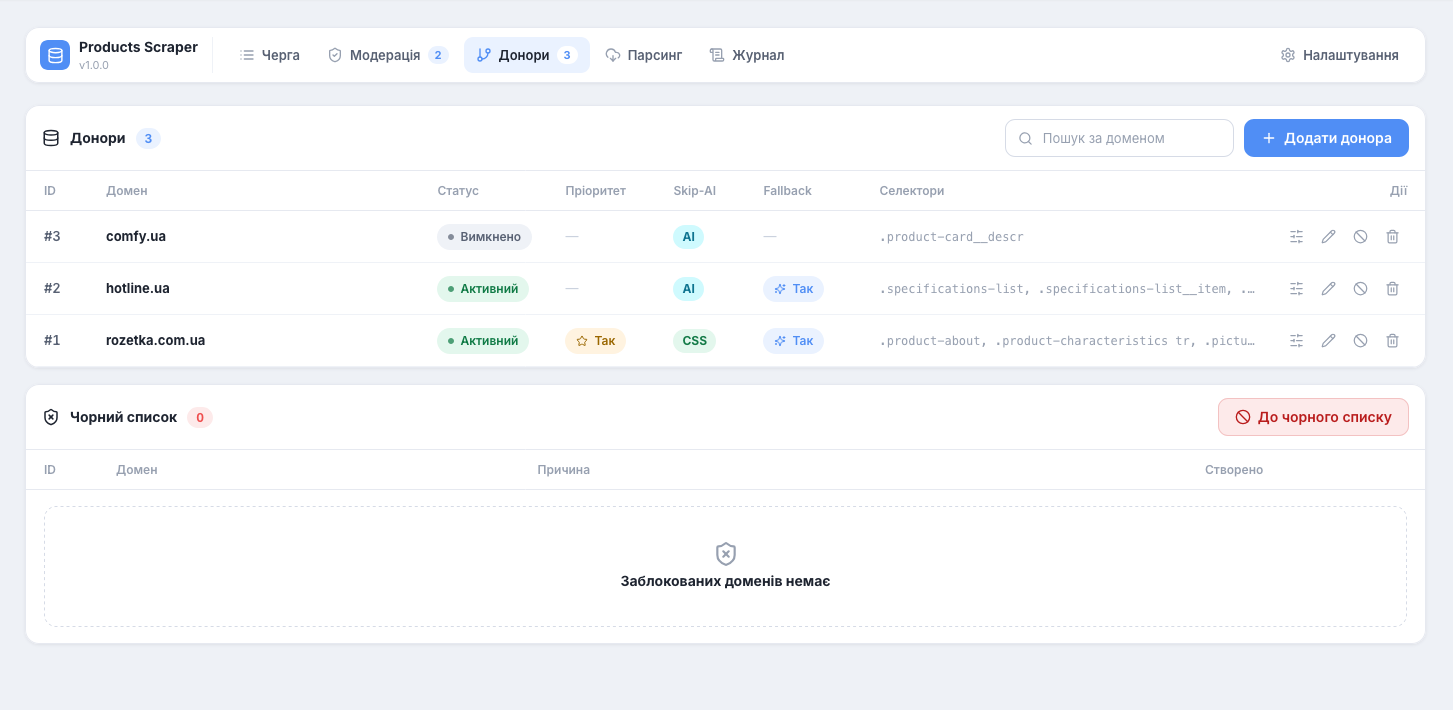Viewport: 1453px width, 710px height.
Task: Block hotline.ua using the ban icon
Action: [1360, 289]
